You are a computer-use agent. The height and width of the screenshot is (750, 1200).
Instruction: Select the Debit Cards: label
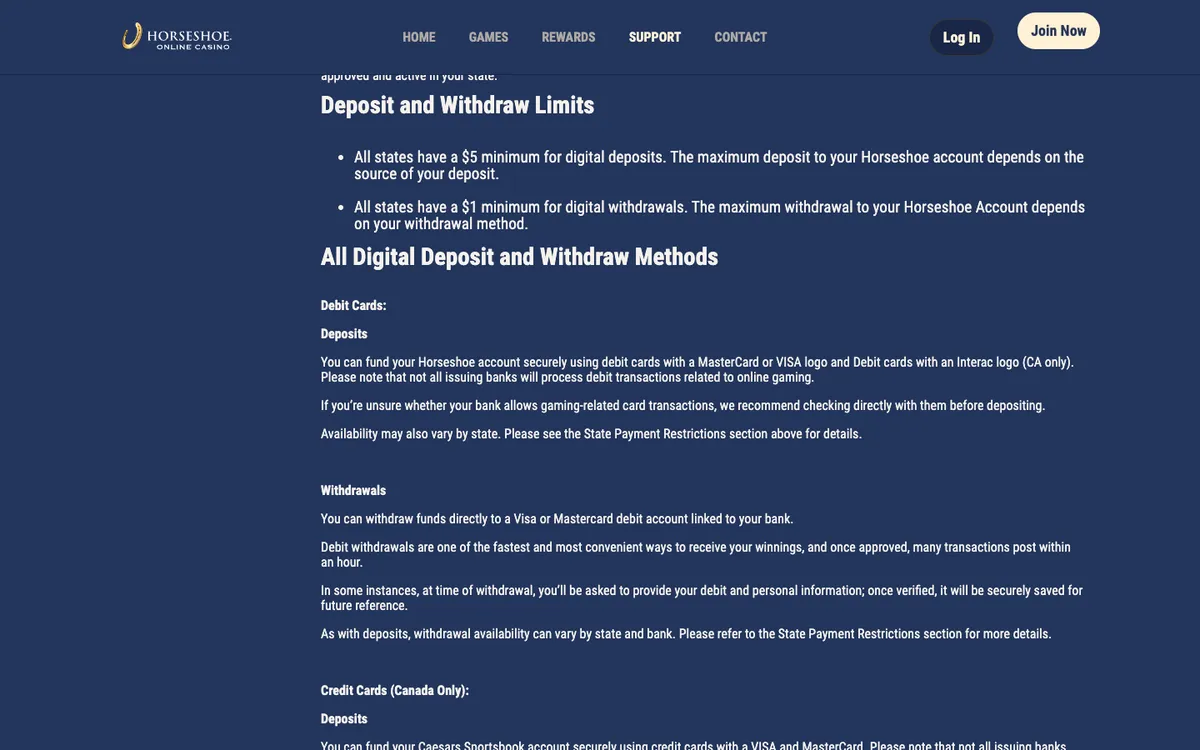point(353,306)
